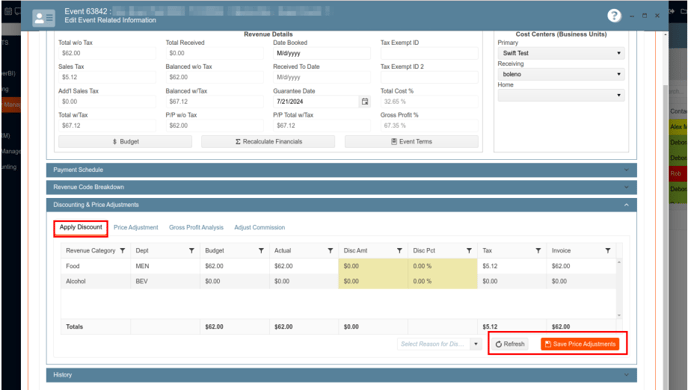Click the Refresh button
688x390 pixels.
tap(510, 344)
